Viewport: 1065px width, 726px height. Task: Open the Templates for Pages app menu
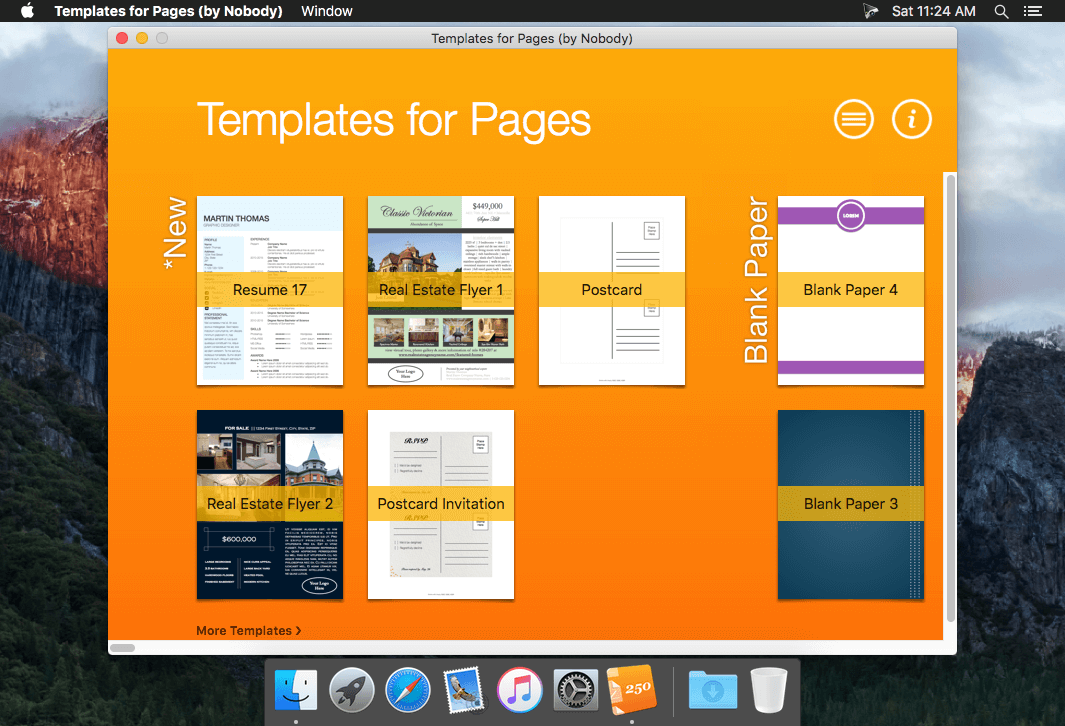click(168, 11)
